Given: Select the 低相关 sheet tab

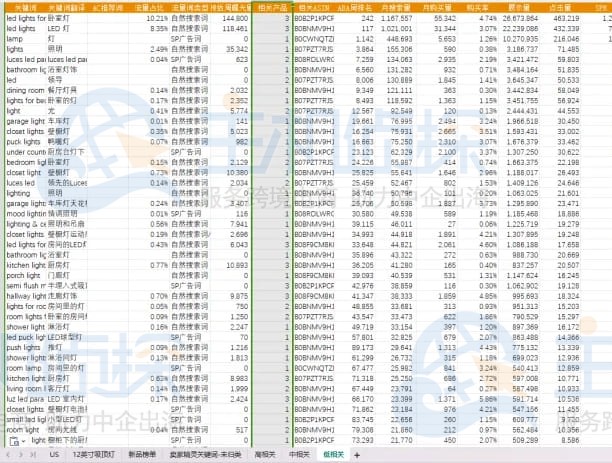Looking at the screenshot, I should pyautogui.click(x=333, y=454).
